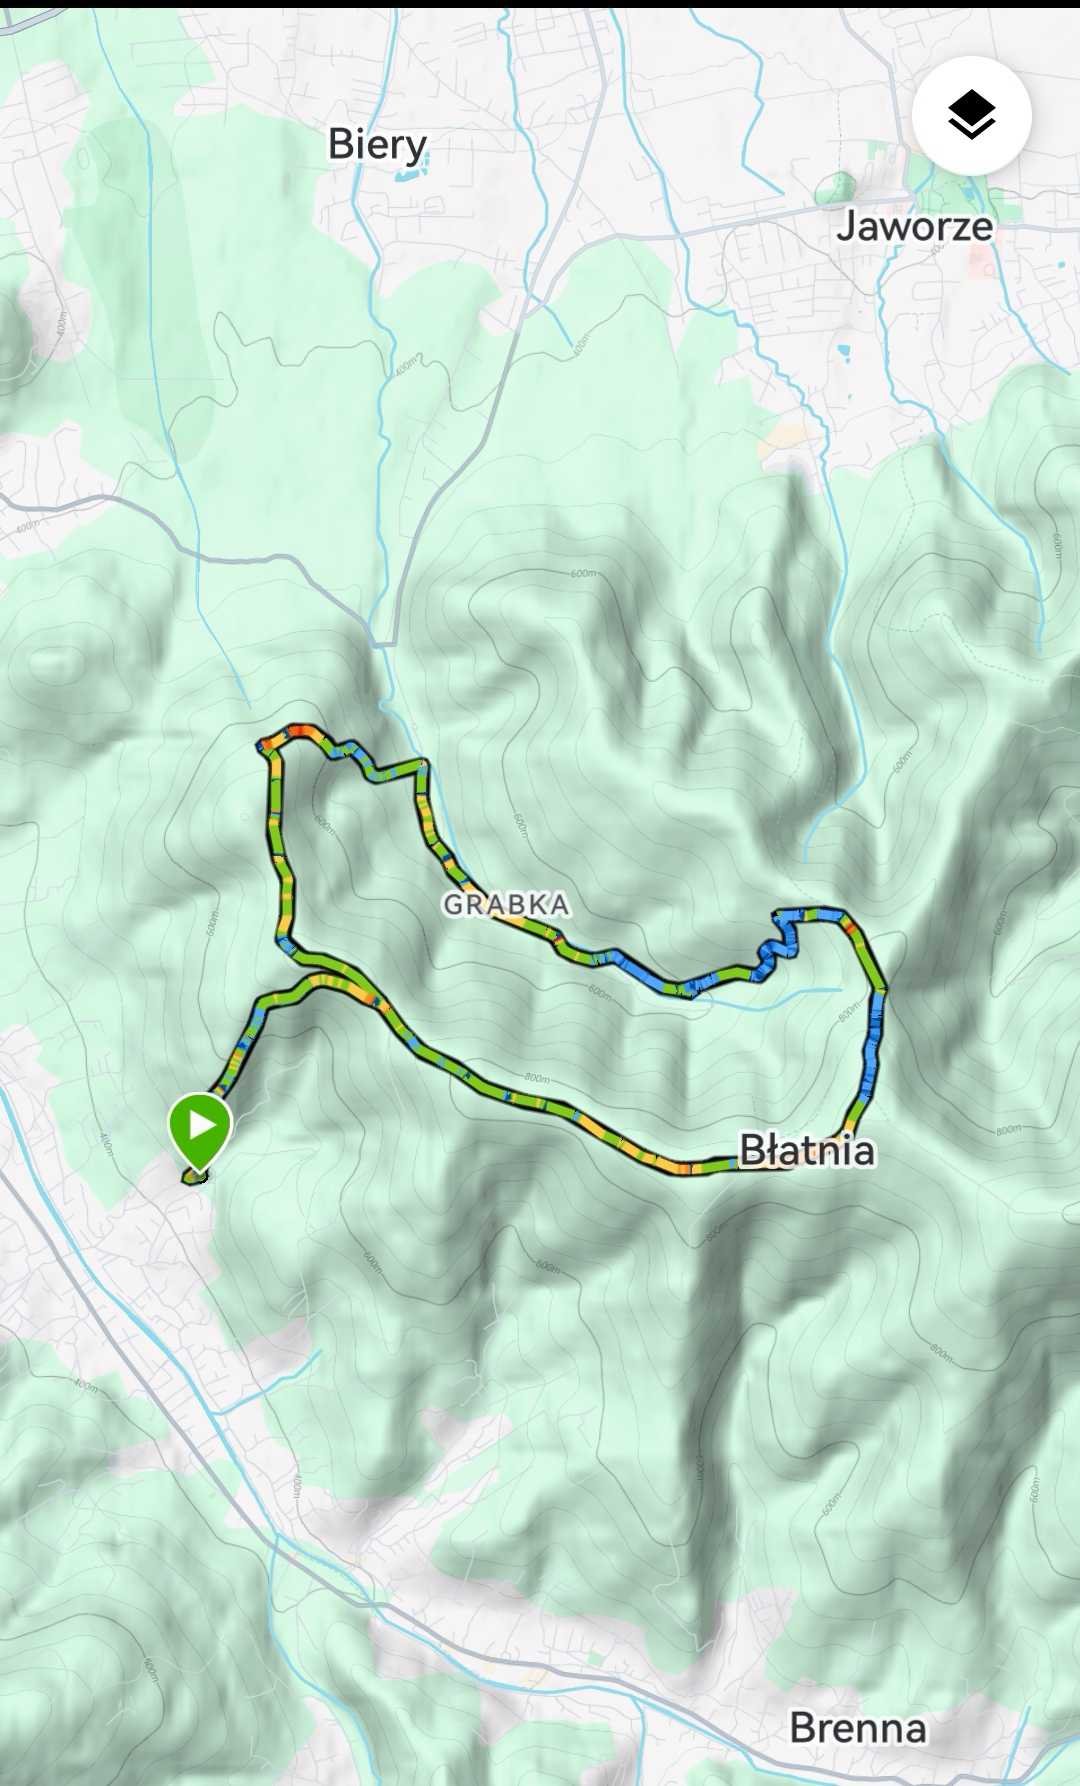Tap the Biery village label

[377, 145]
